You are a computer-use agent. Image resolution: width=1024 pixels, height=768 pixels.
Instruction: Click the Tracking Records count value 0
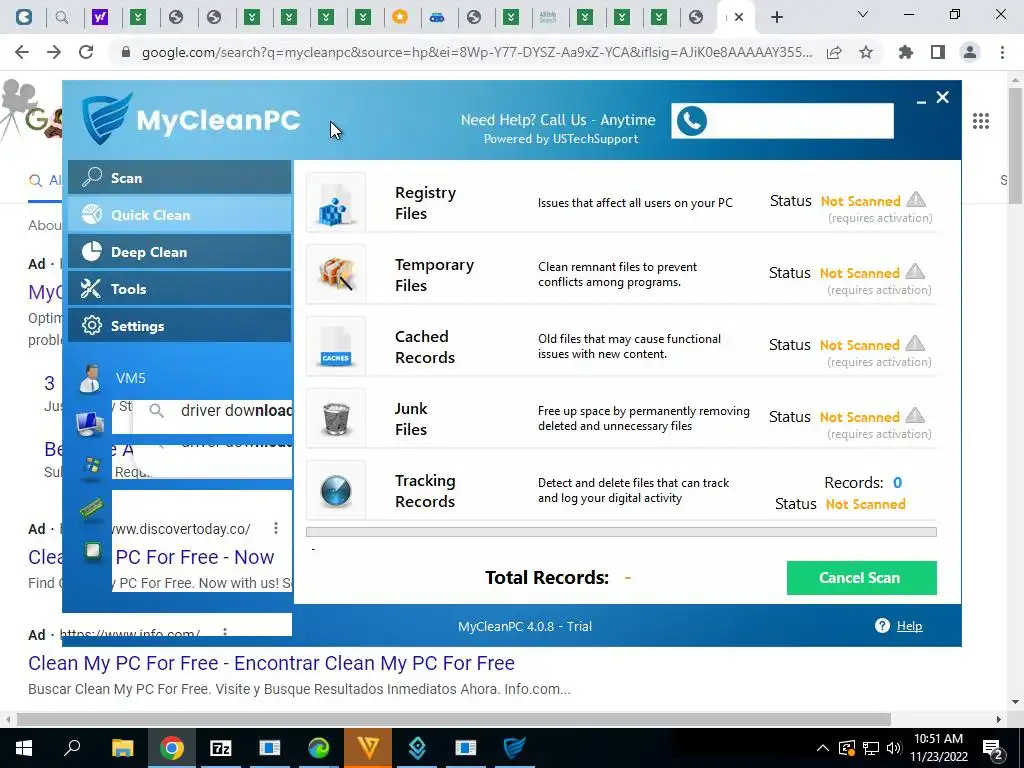(x=897, y=483)
